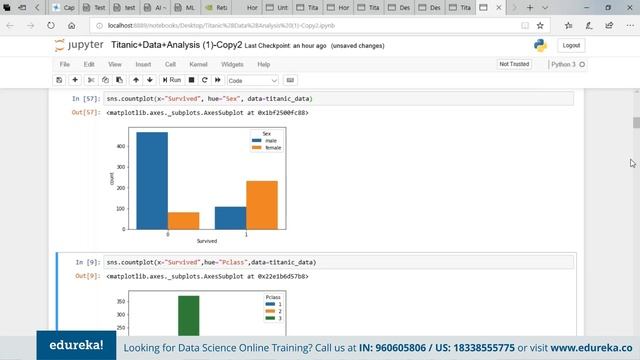The image size is (640, 360).
Task: Toggle reading view icon in address bar
Action: point(525,26)
